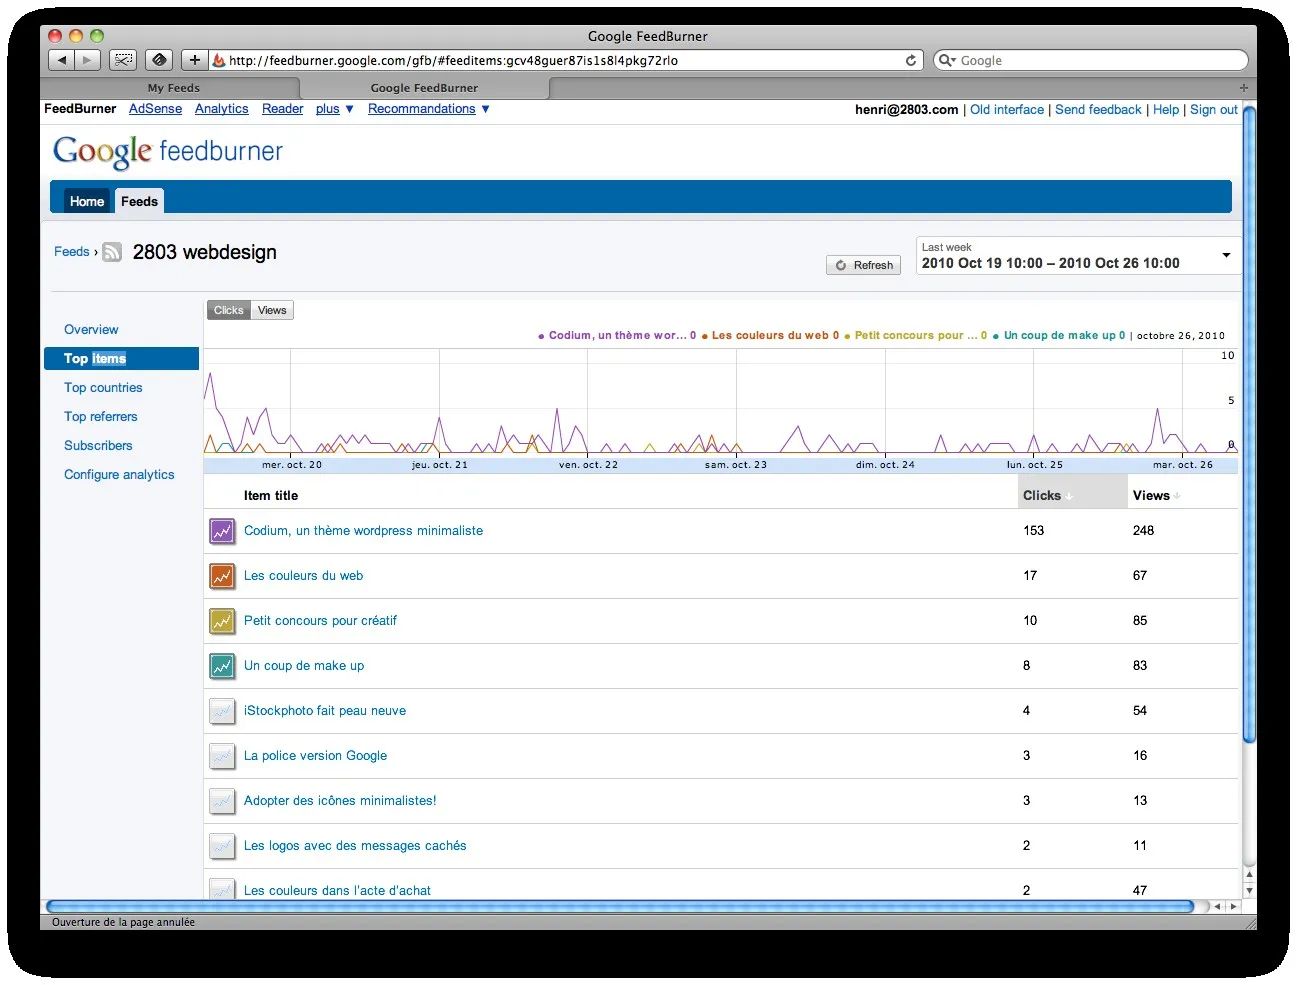Switch chart to Views
Image resolution: width=1297 pixels, height=985 pixels.
(x=272, y=310)
